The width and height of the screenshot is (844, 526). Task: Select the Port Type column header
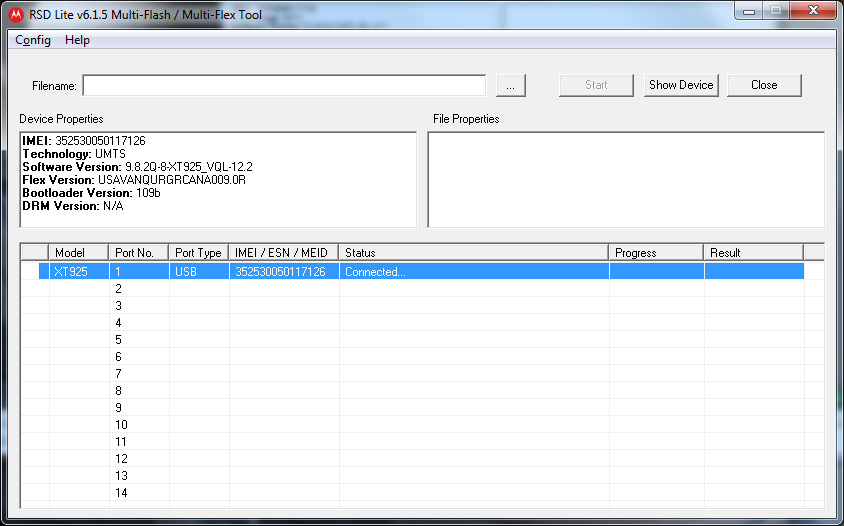click(199, 253)
